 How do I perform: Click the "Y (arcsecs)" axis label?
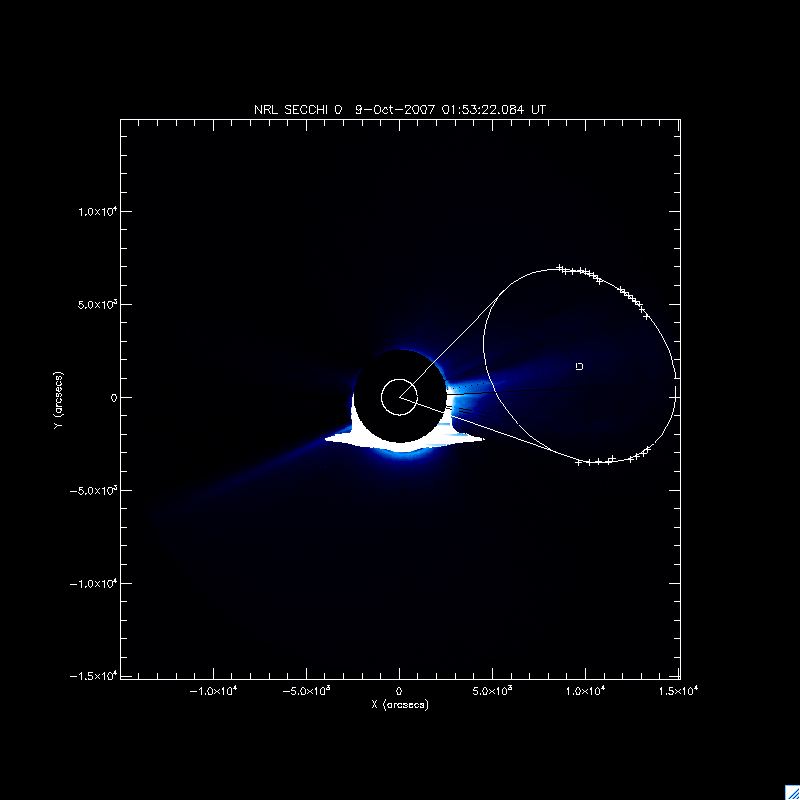pyautogui.click(x=61, y=397)
